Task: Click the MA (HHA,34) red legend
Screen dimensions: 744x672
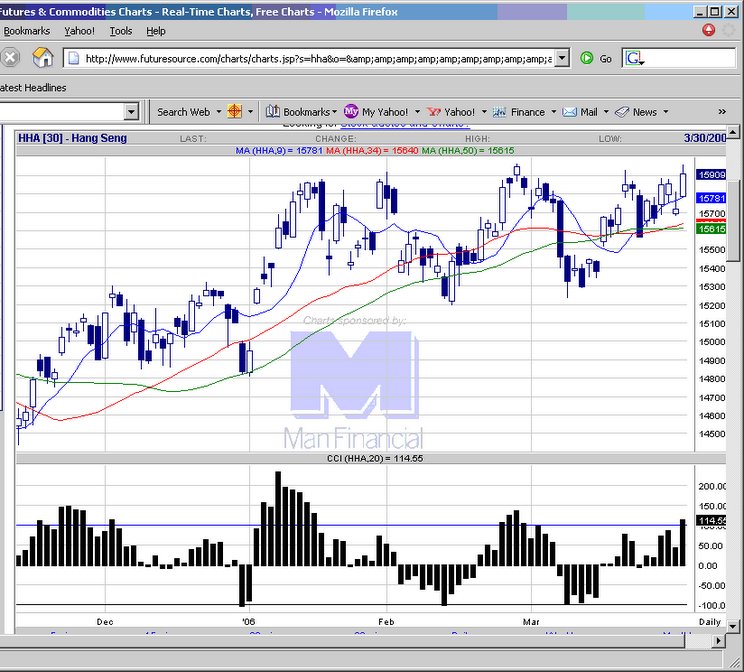Action: click(372, 150)
